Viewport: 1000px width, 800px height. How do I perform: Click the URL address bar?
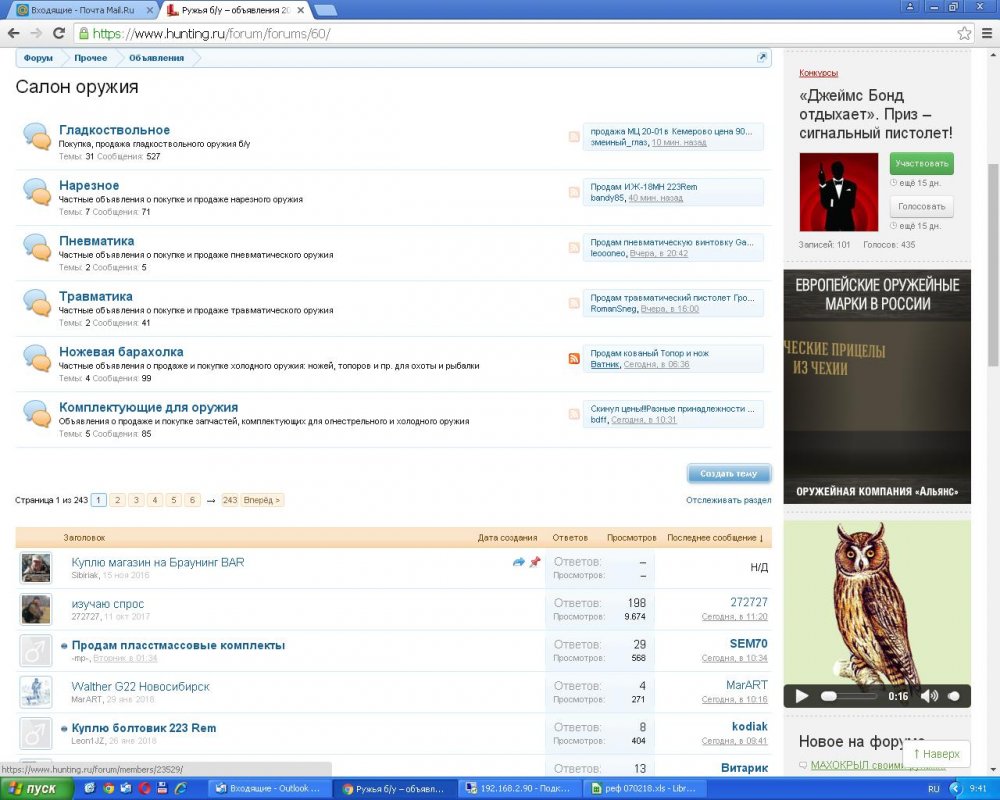click(x=500, y=33)
